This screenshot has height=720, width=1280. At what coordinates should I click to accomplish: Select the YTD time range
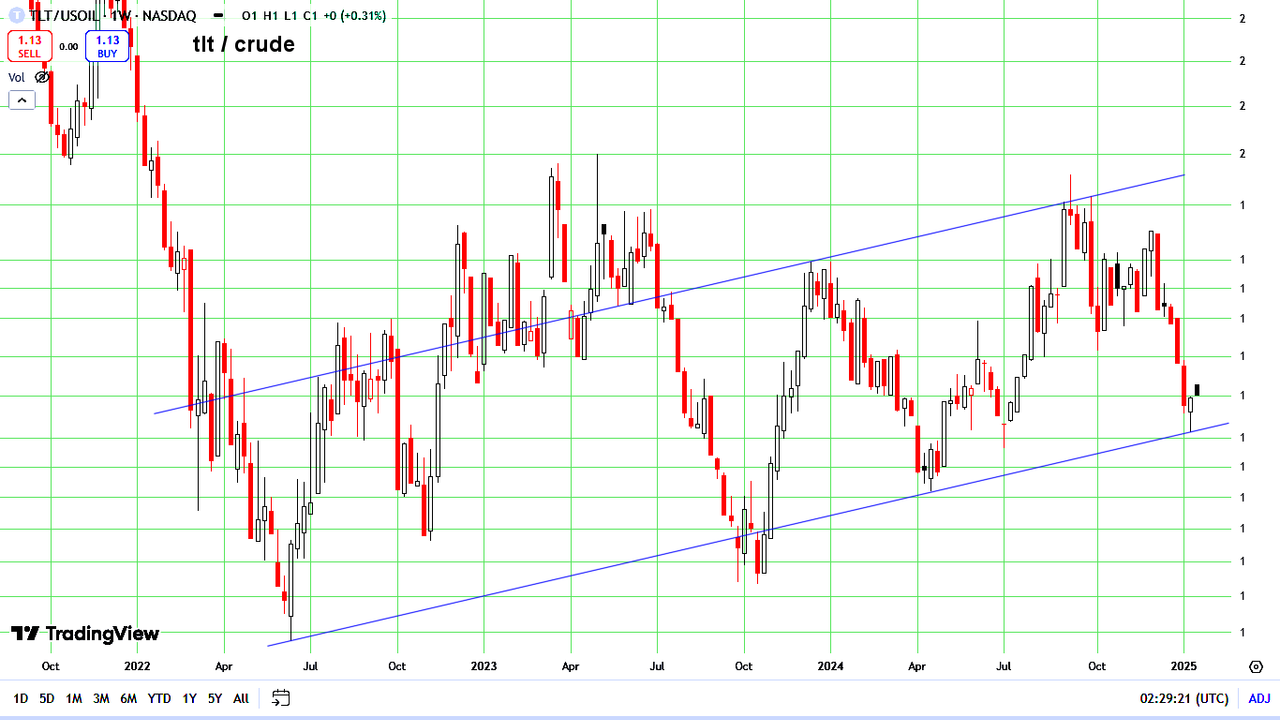[159, 698]
